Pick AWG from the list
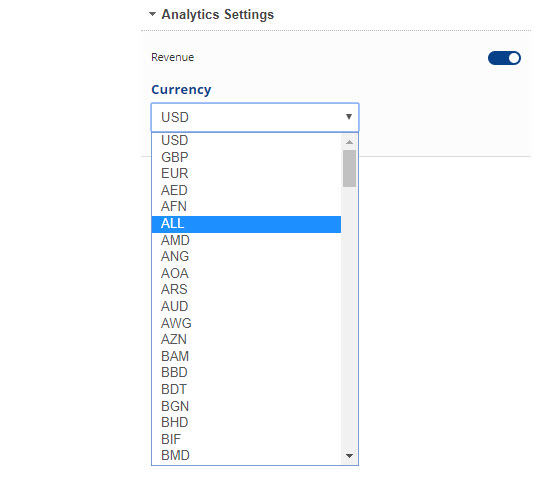This screenshot has height=477, width=540. 246,323
